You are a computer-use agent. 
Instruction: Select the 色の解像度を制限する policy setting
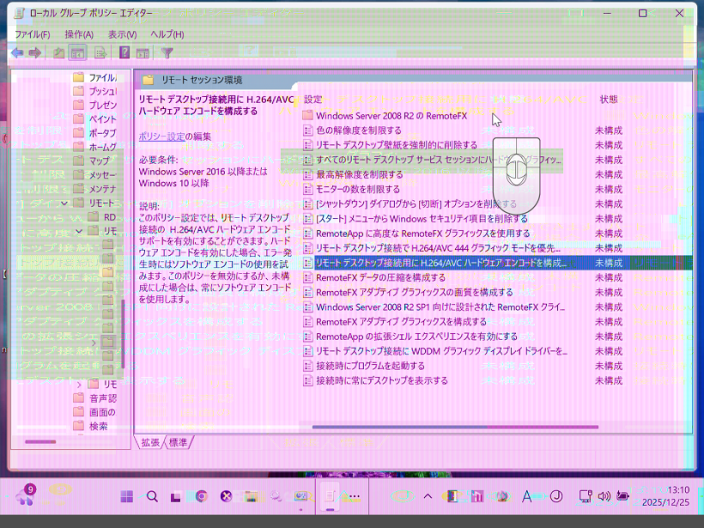358,130
